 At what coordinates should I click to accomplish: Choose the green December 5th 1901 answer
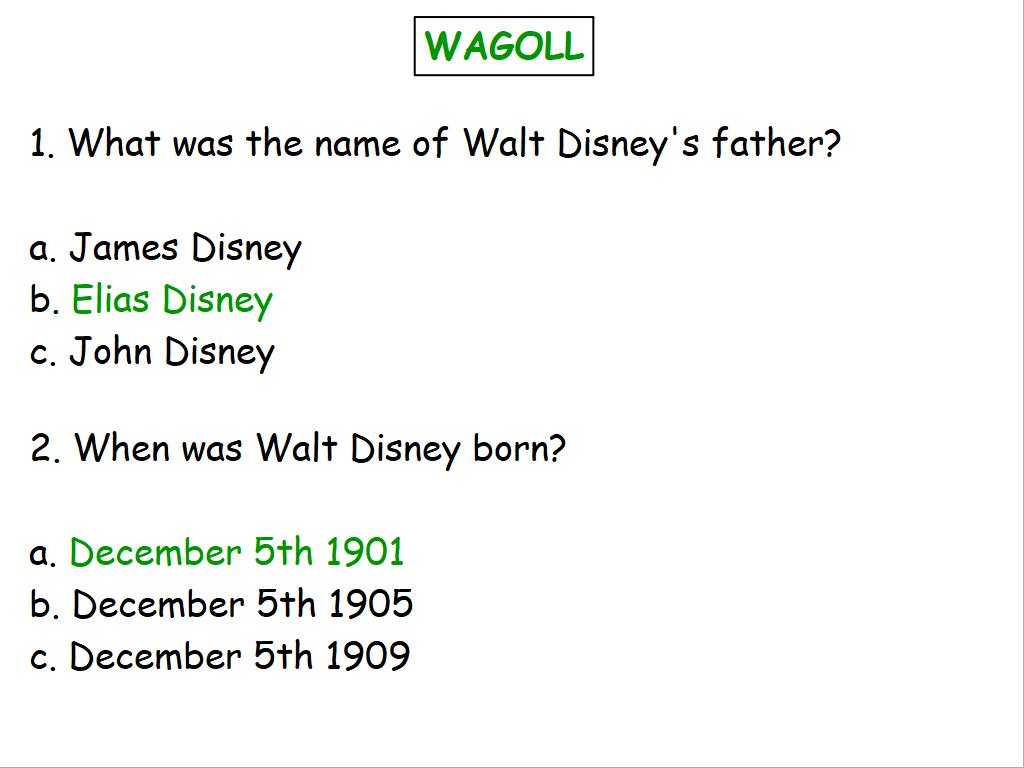[x=237, y=552]
